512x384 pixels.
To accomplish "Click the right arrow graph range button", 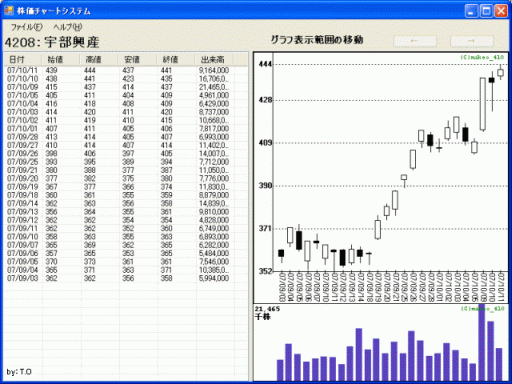I will pyautogui.click(x=472, y=41).
